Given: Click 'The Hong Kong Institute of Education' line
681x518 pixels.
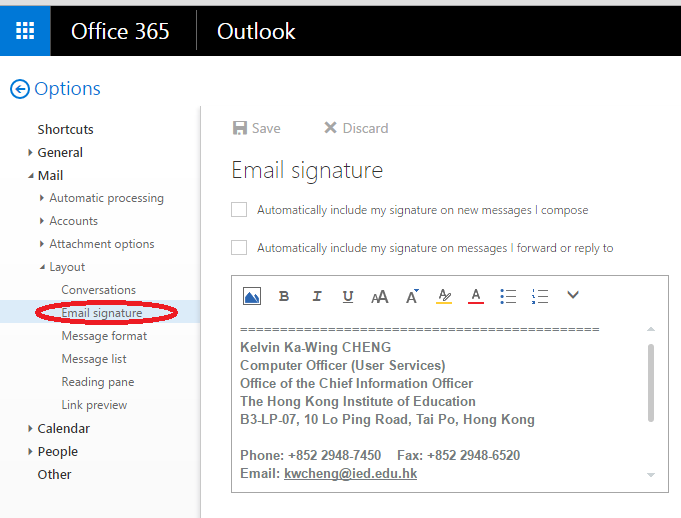Looking at the screenshot, I should tap(358, 401).
